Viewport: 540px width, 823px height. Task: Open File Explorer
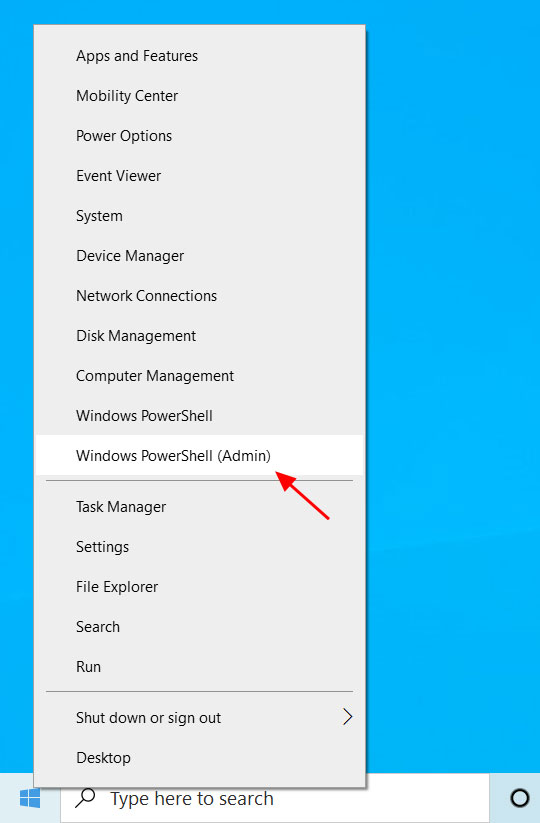click(199, 586)
